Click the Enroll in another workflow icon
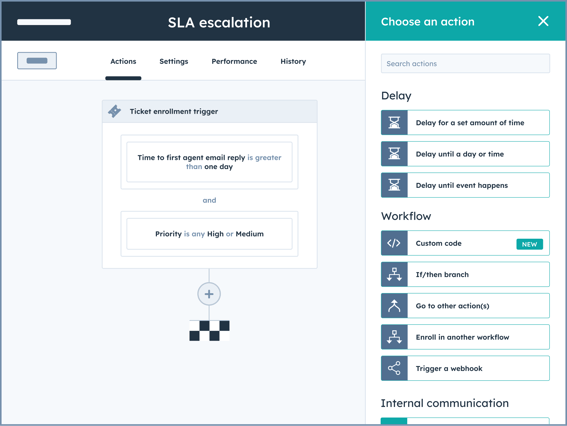The image size is (567, 426). (394, 337)
